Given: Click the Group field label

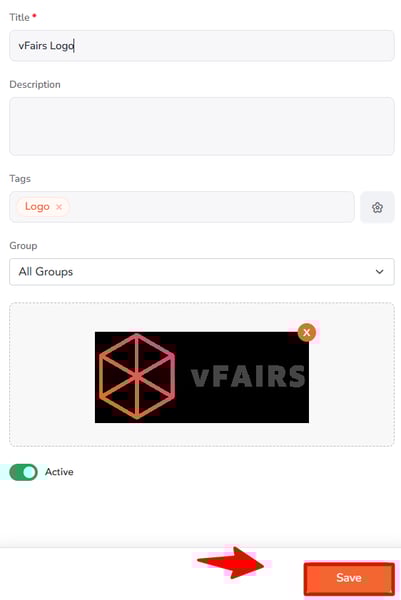Looking at the screenshot, I should 23,246.
